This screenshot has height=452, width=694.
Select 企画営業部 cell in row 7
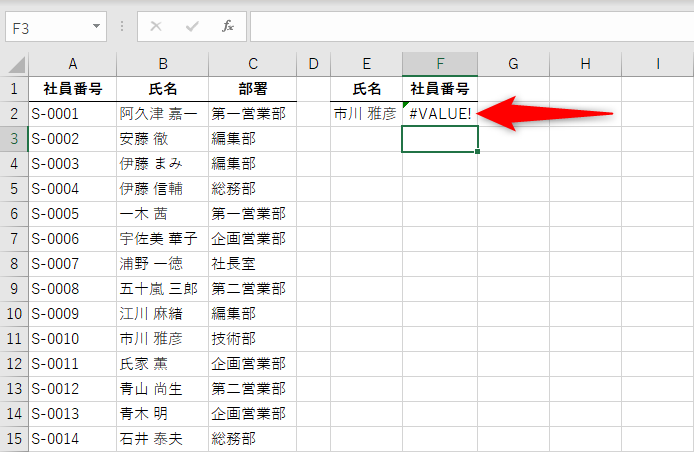pos(252,239)
